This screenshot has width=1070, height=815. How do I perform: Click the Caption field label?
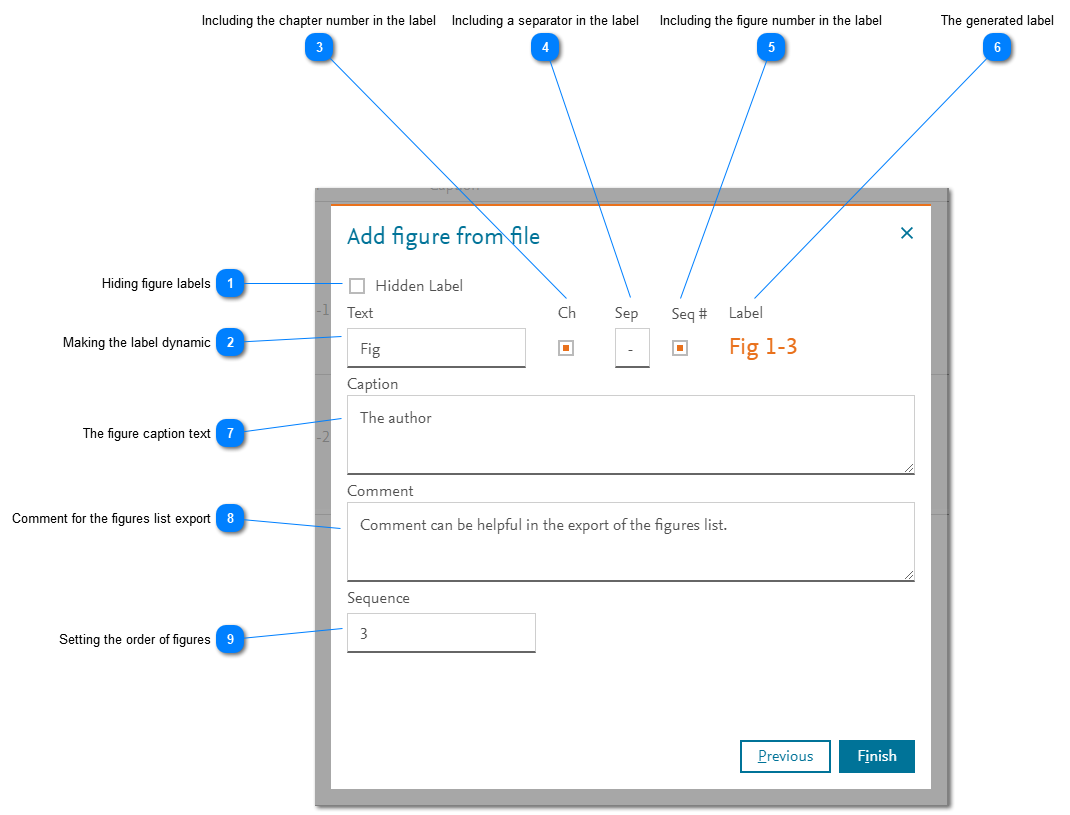373,384
